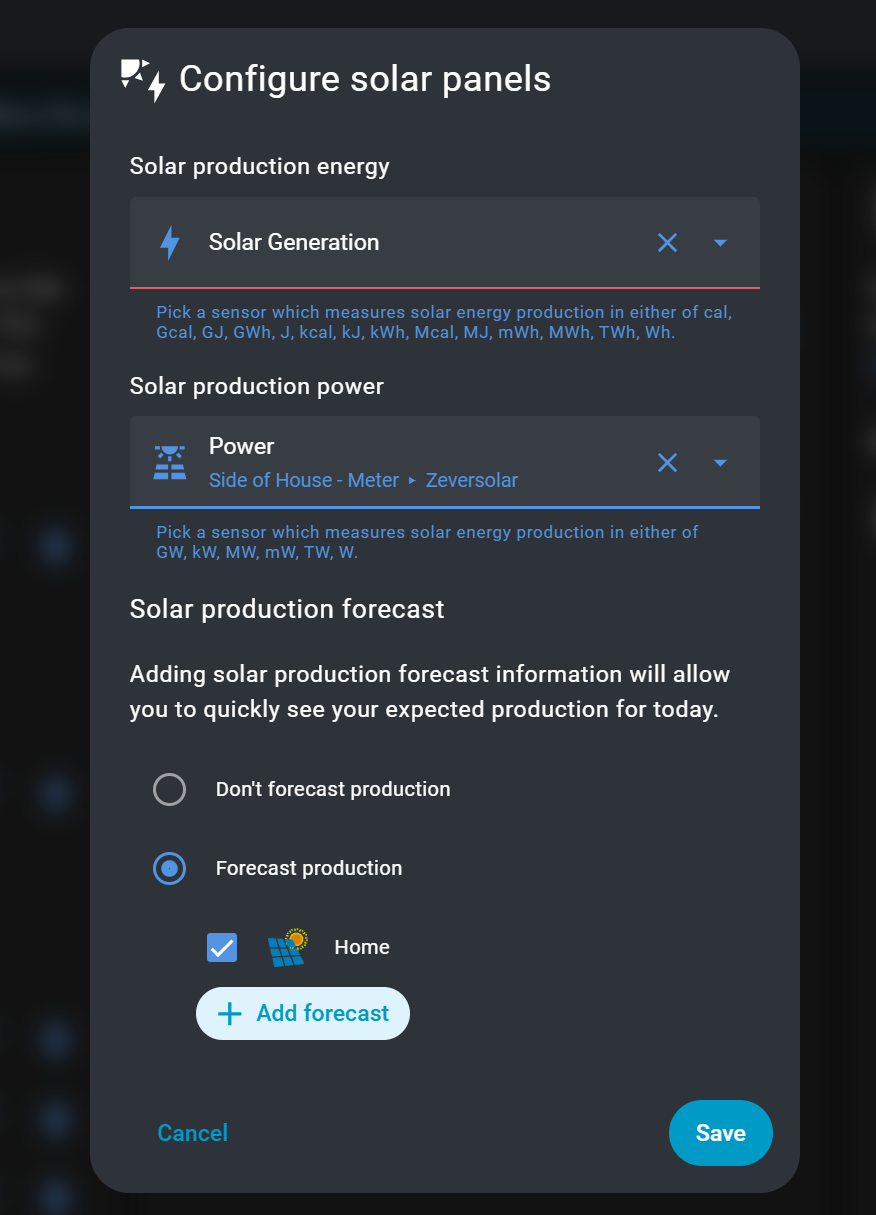Expand the Solar Generation dropdown arrow
This screenshot has height=1215, width=876.
pos(720,243)
